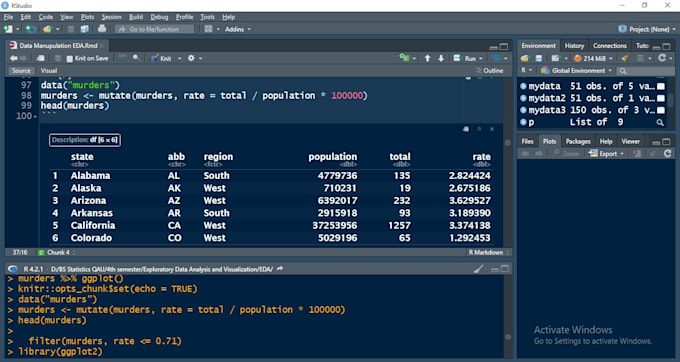Clear the chunk output with the X icon

492,129
